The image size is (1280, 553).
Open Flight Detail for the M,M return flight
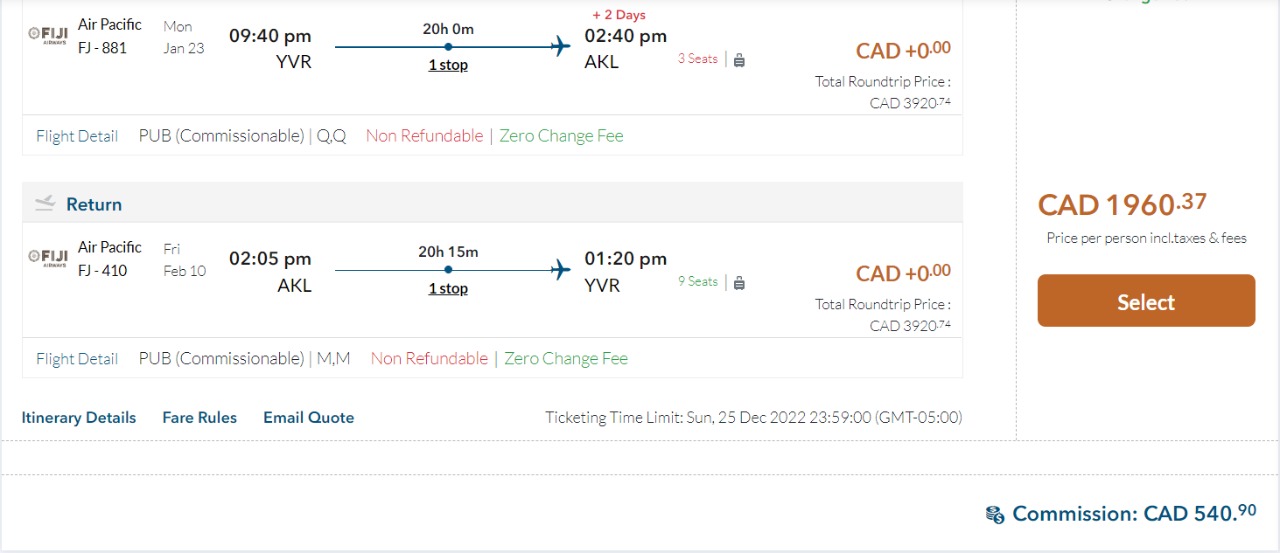coord(77,359)
